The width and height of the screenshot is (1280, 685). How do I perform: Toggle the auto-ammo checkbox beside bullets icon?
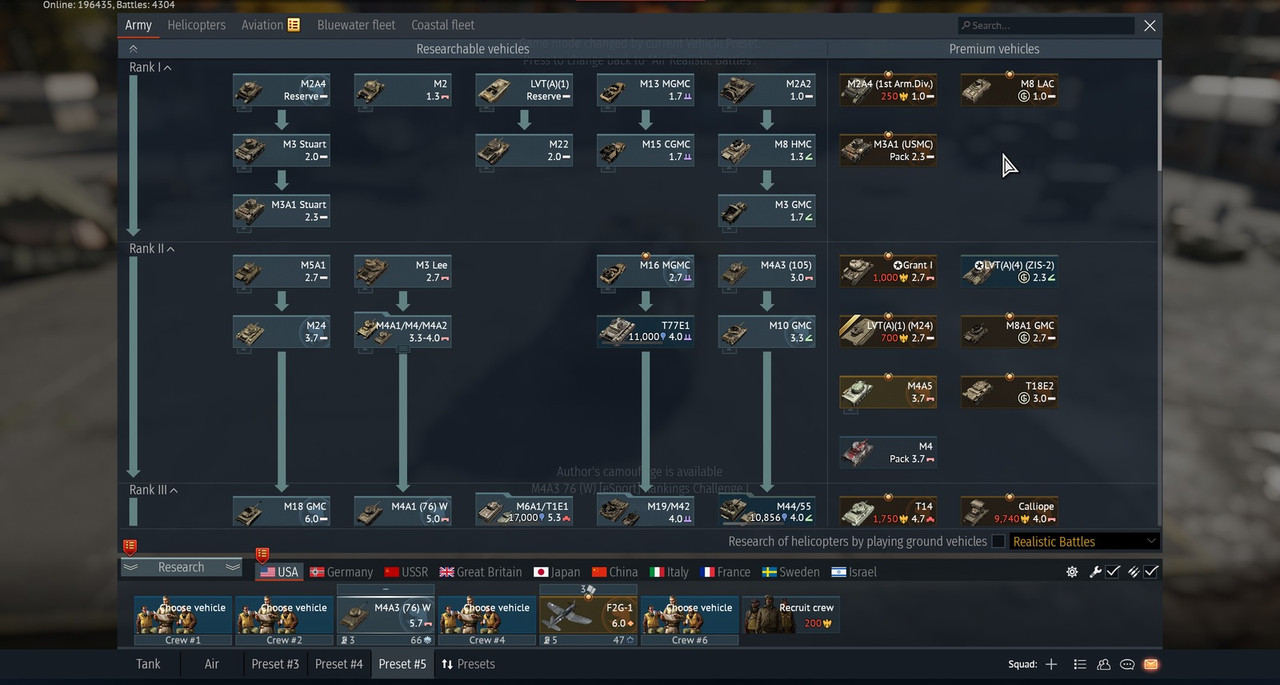tap(1151, 572)
